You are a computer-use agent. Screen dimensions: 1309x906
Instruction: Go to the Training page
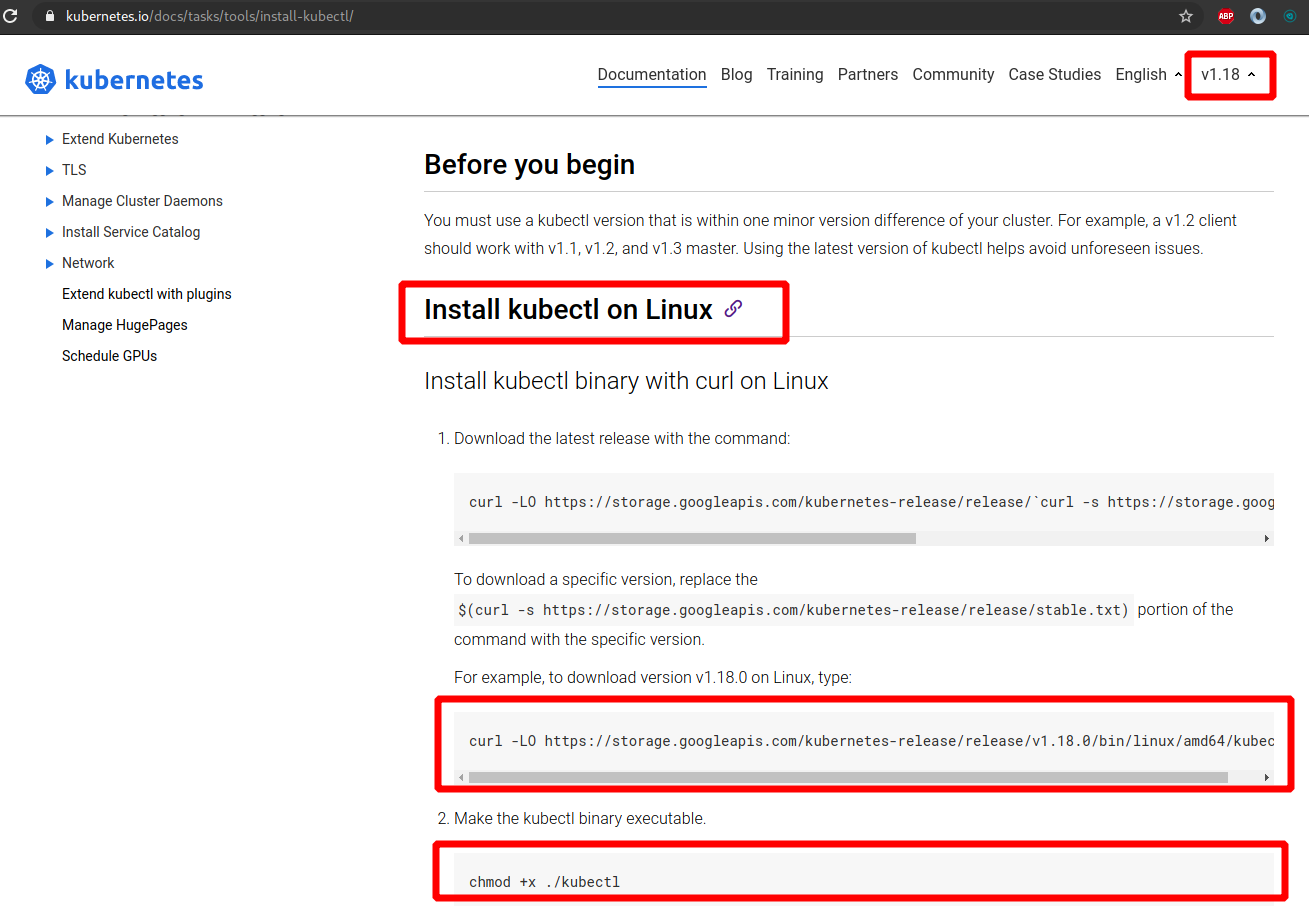click(795, 75)
